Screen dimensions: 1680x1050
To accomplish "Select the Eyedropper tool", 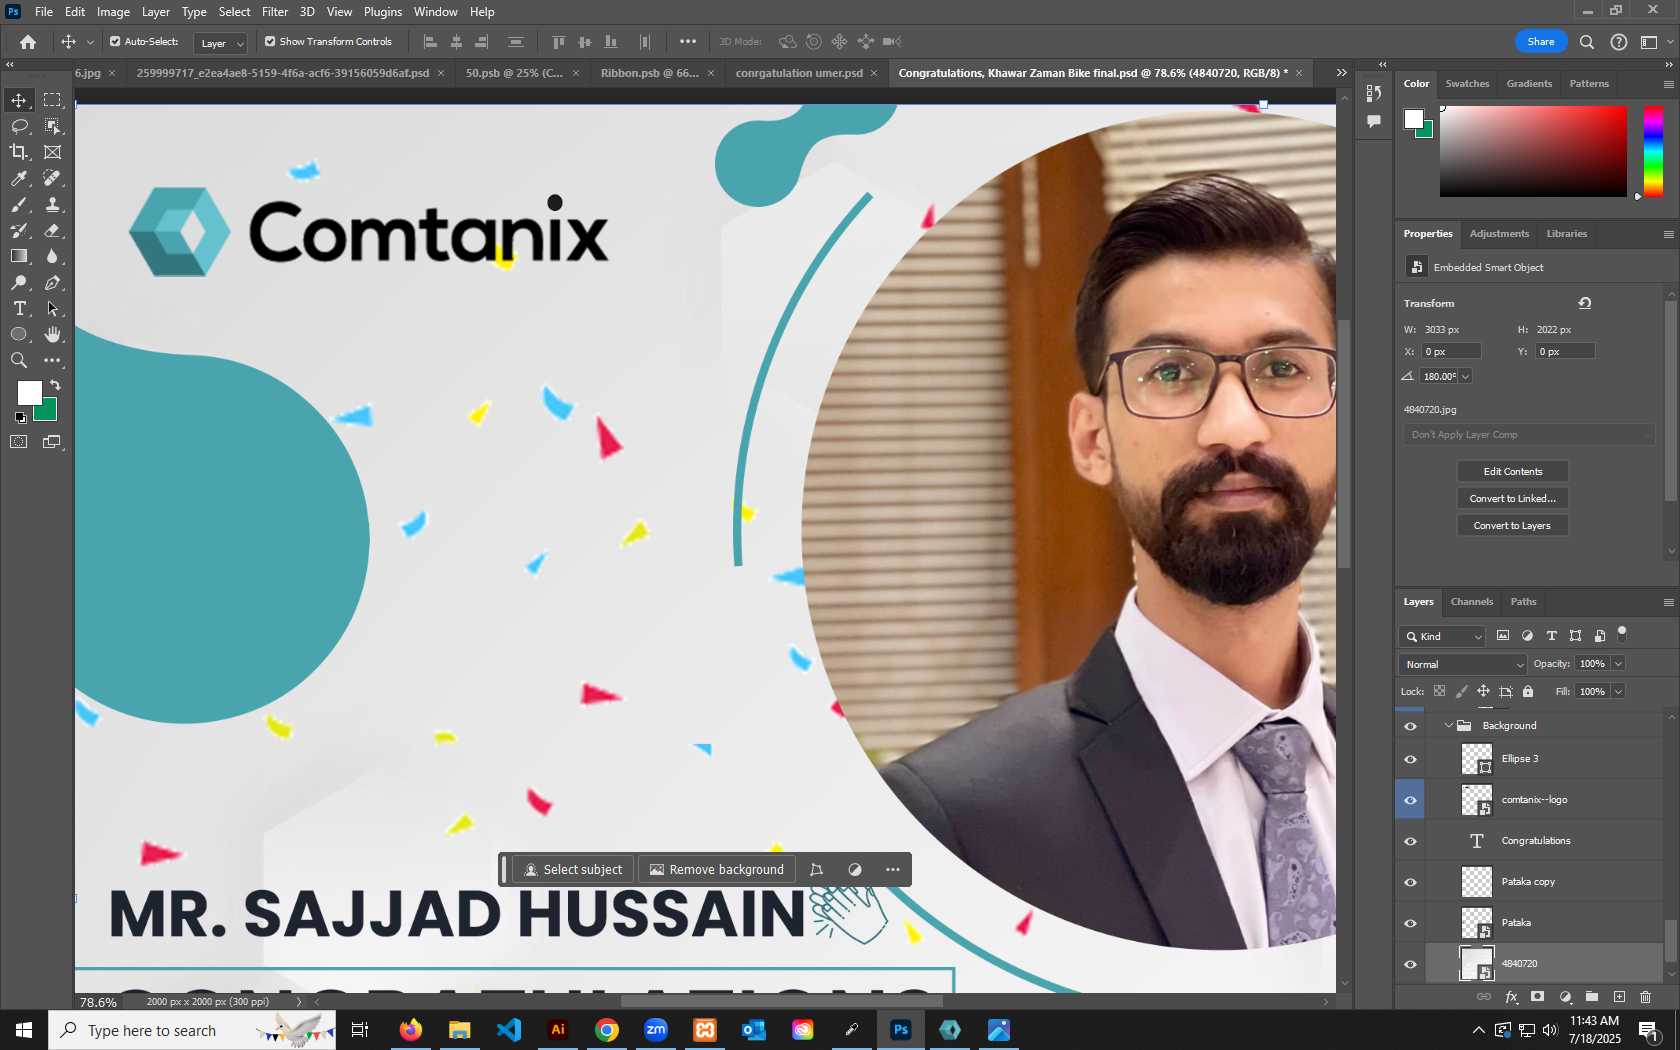I will (x=19, y=178).
